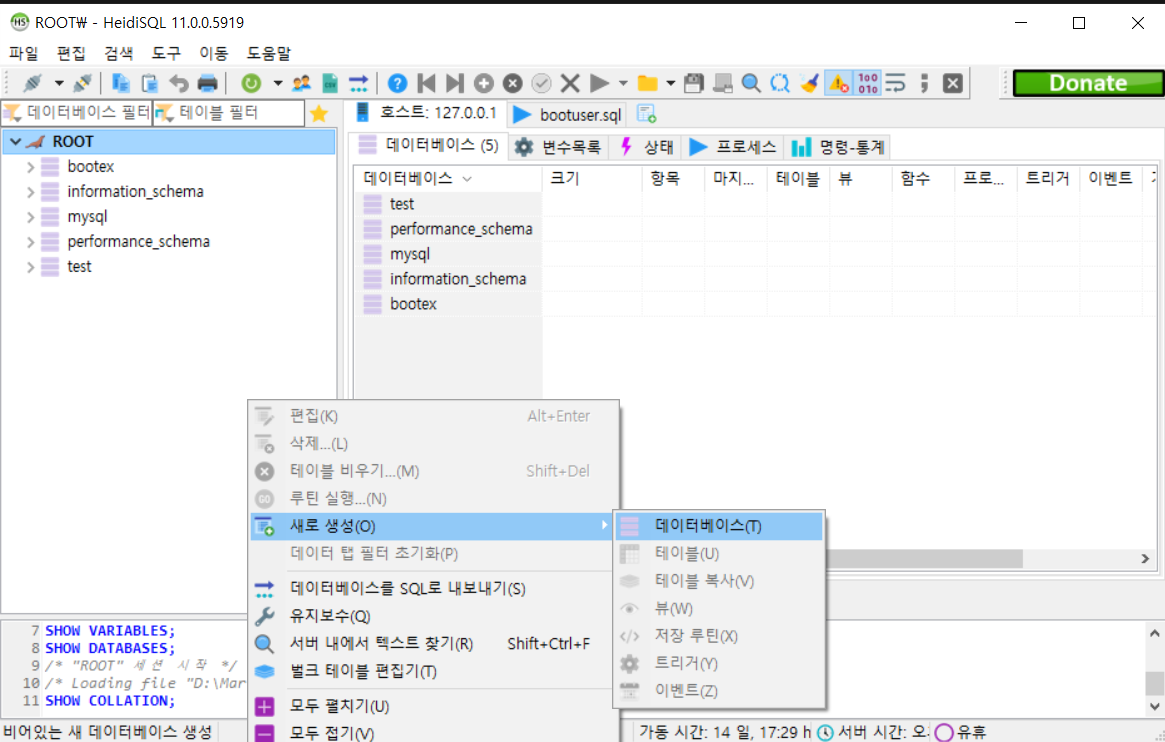Click the load SQL file folder icon
The image size is (1165, 742).
pos(647,83)
